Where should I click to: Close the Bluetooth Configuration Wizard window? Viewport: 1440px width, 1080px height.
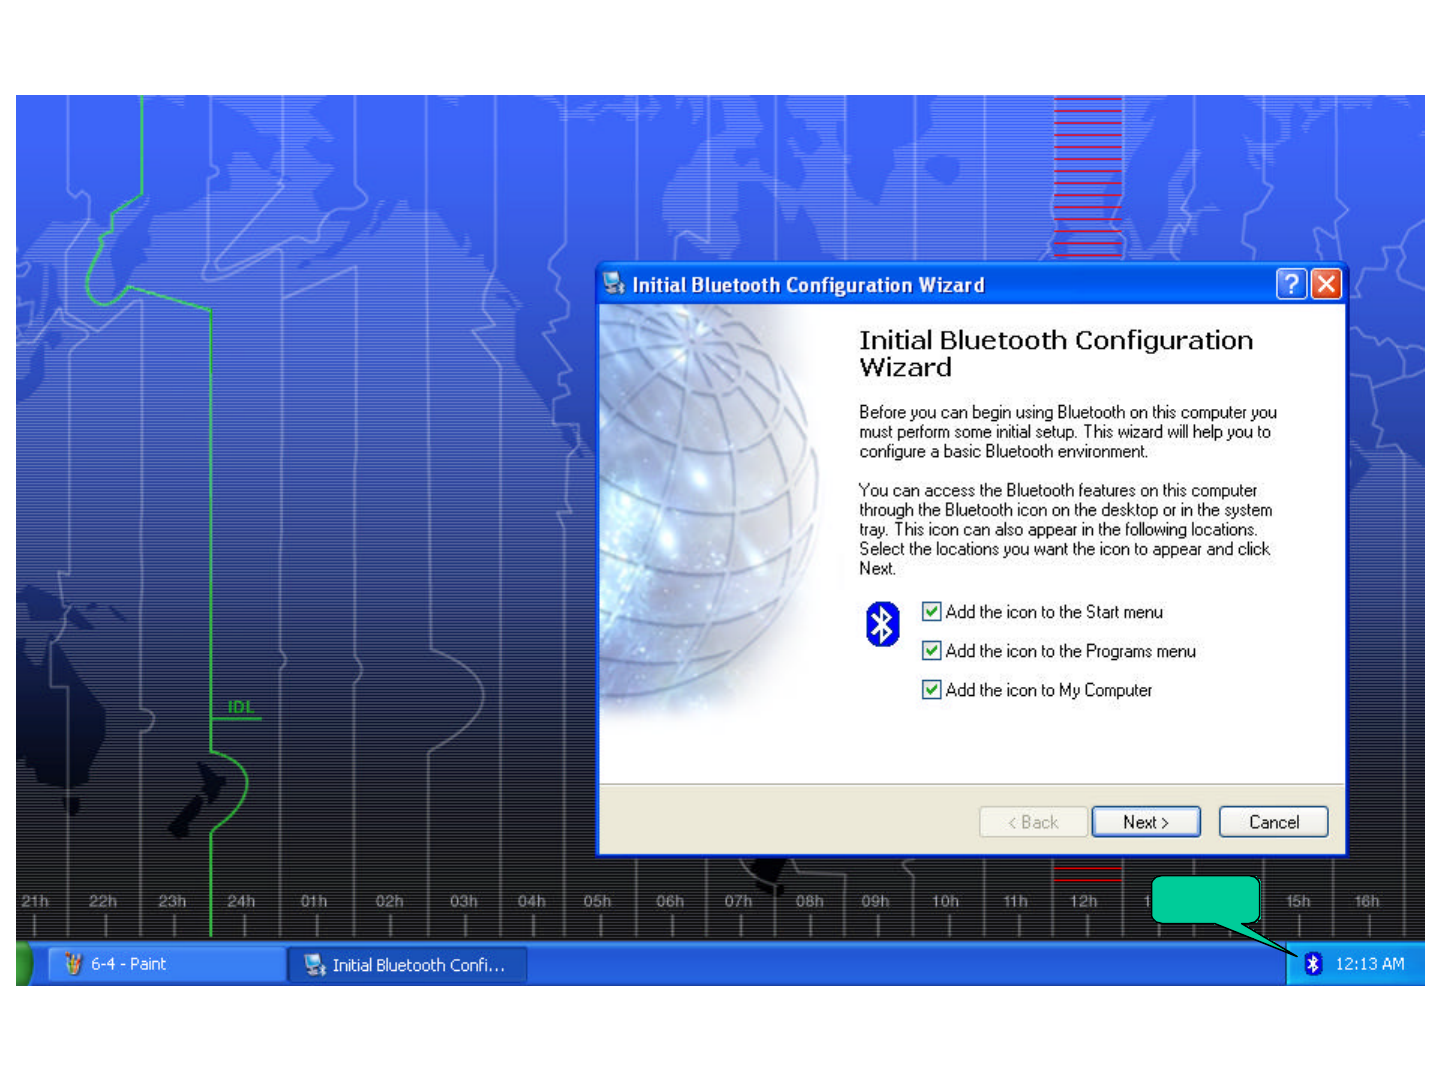(x=1326, y=284)
